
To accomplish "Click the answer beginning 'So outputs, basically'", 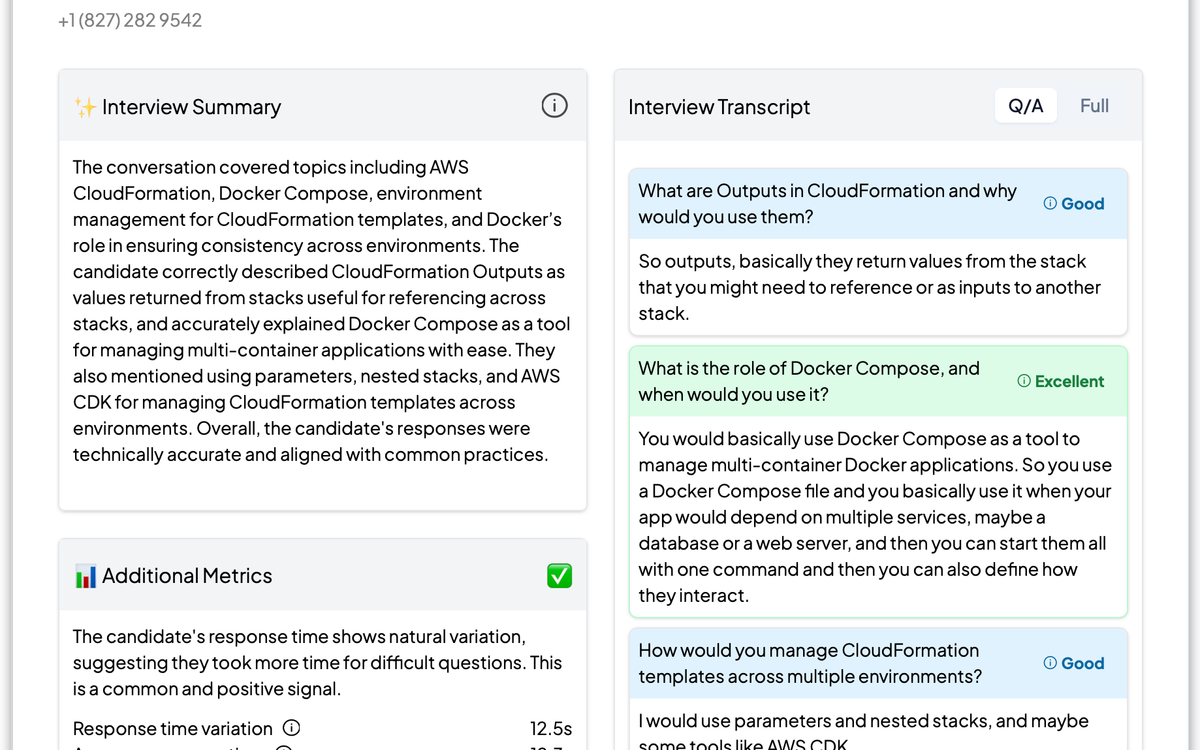I will click(869, 287).
